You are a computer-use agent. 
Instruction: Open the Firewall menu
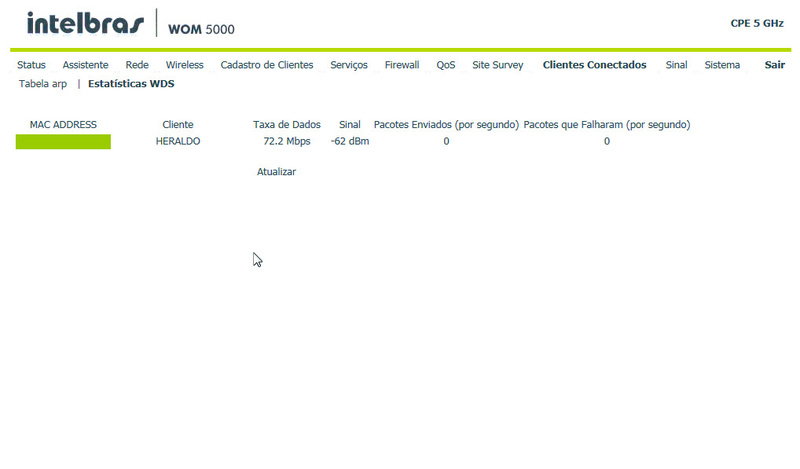(x=402, y=65)
